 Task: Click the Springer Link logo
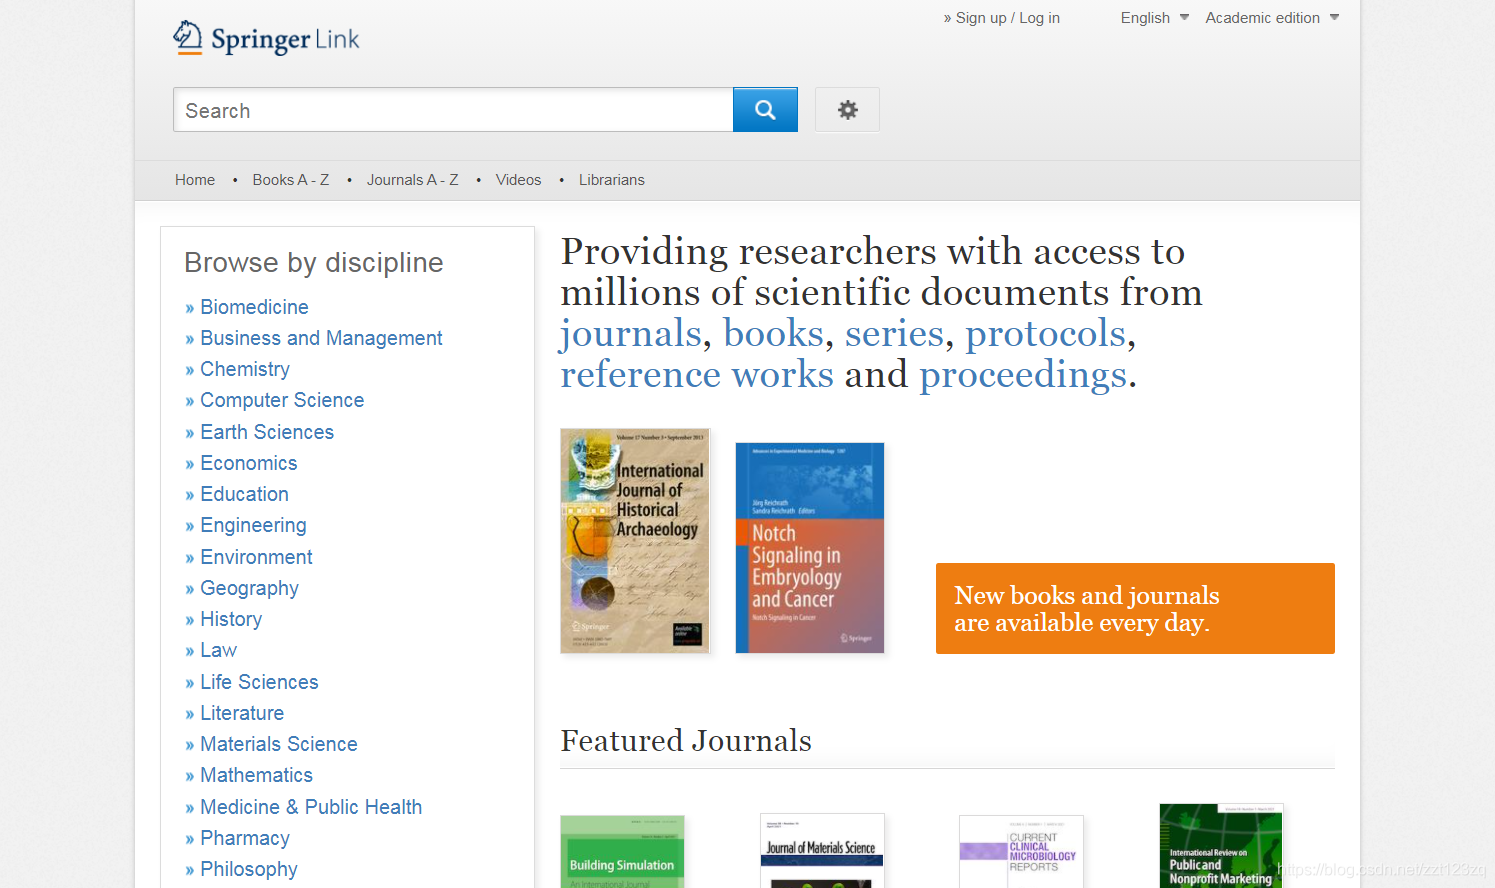pos(266,38)
